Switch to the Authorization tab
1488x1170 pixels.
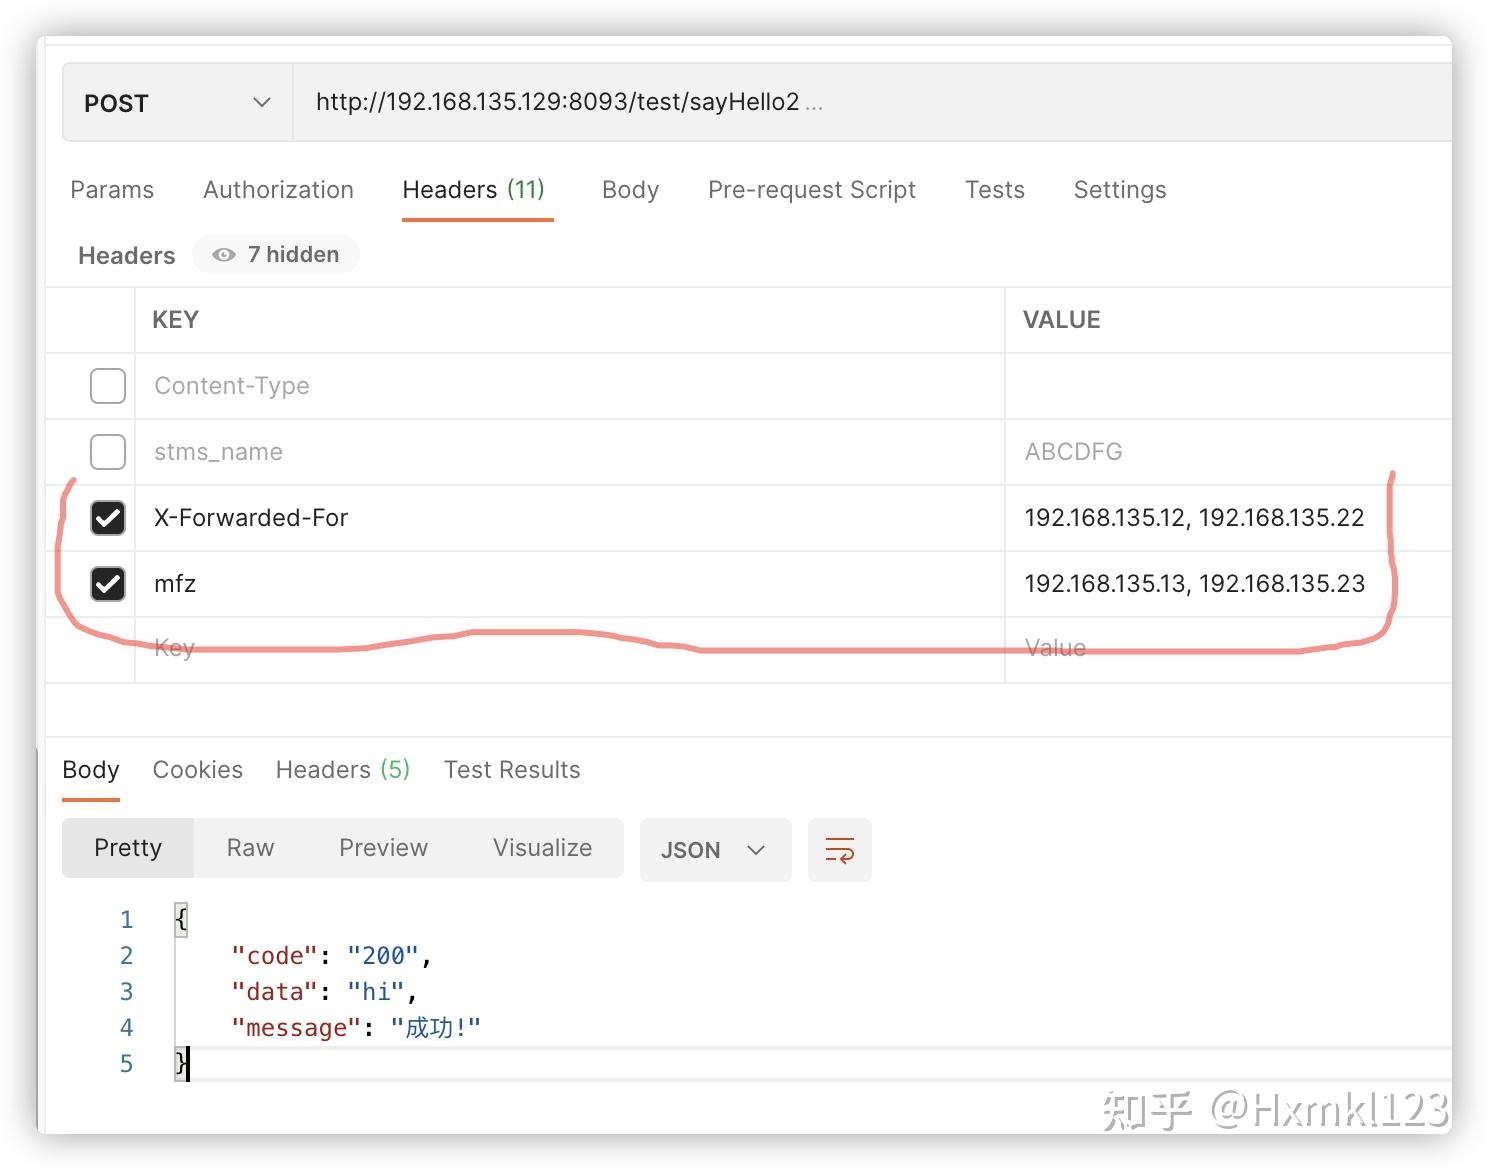click(278, 190)
